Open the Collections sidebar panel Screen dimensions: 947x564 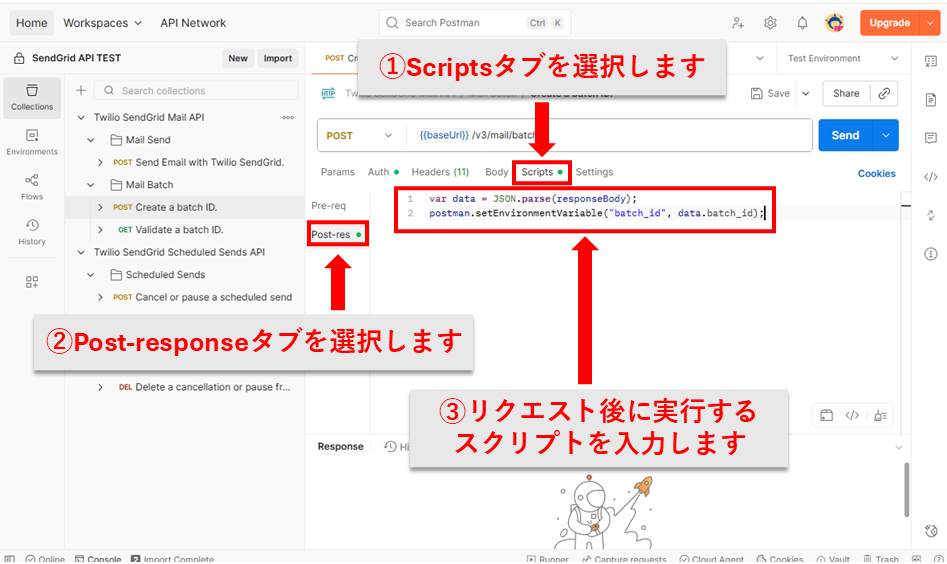[32, 98]
